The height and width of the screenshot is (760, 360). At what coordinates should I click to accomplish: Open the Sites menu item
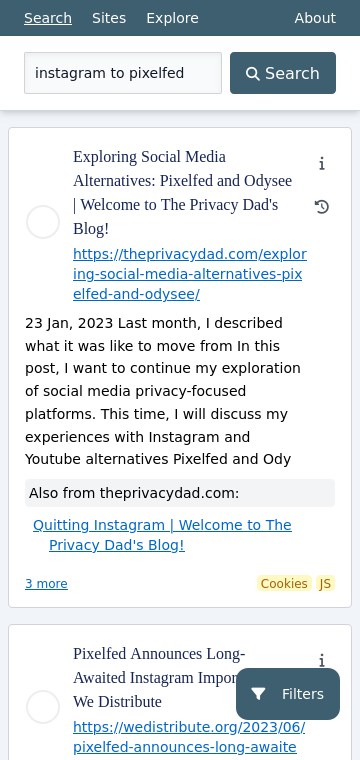click(109, 18)
